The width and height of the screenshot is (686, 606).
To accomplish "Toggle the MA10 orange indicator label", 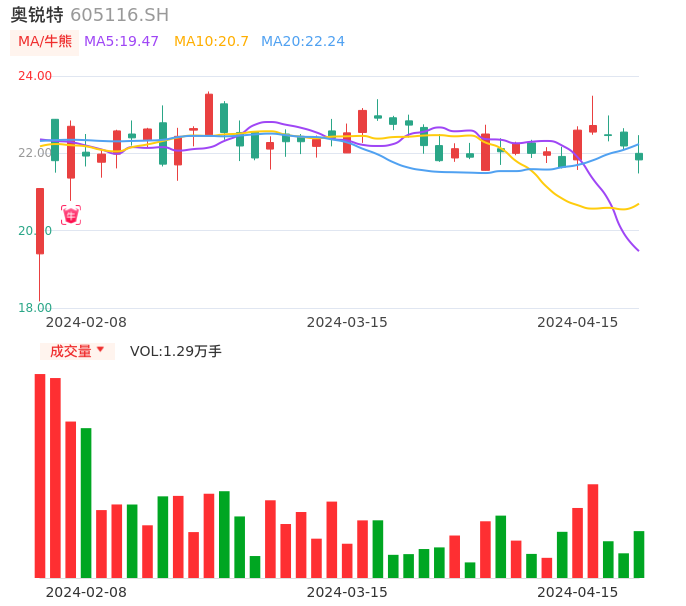I will pyautogui.click(x=211, y=41).
